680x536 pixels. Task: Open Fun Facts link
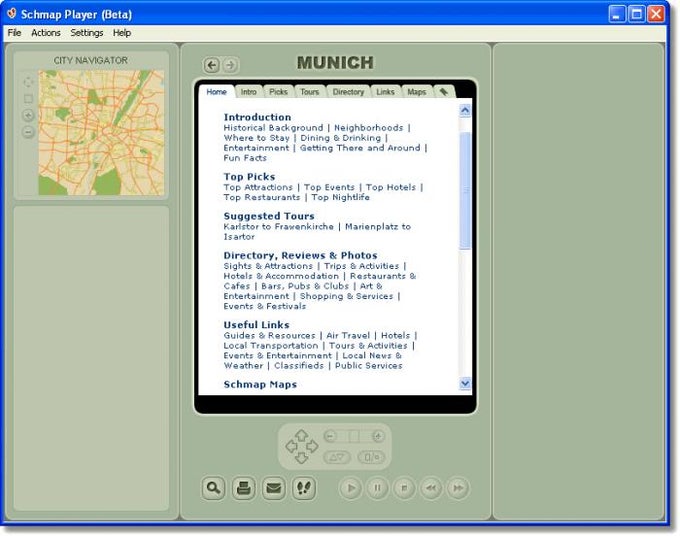click(x=245, y=158)
